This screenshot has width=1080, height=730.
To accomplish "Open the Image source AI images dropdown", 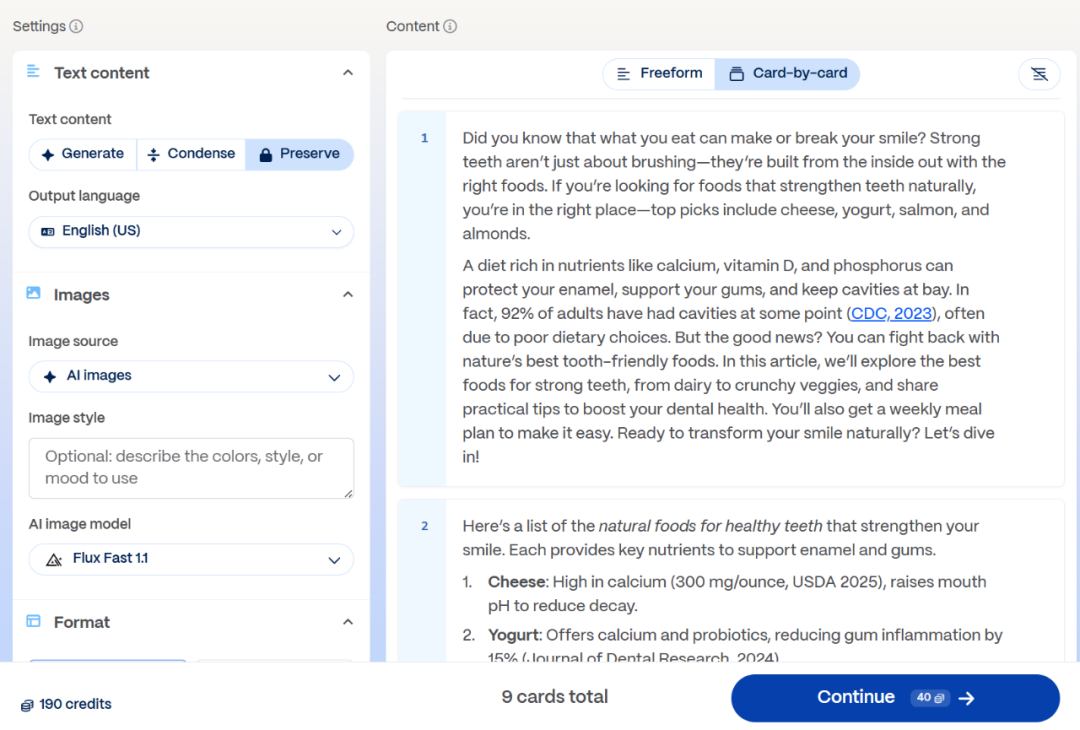I will tap(191, 376).
